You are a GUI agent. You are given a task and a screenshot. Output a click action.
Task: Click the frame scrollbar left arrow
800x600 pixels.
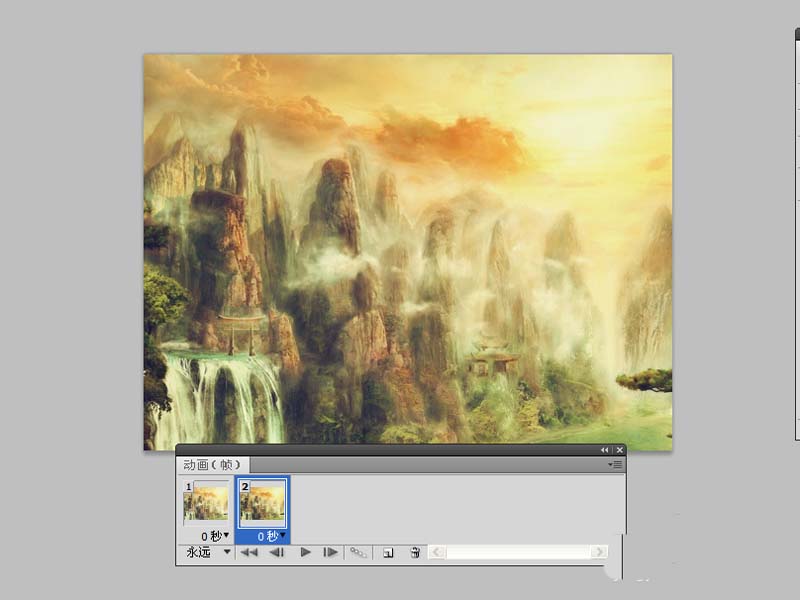[437, 552]
